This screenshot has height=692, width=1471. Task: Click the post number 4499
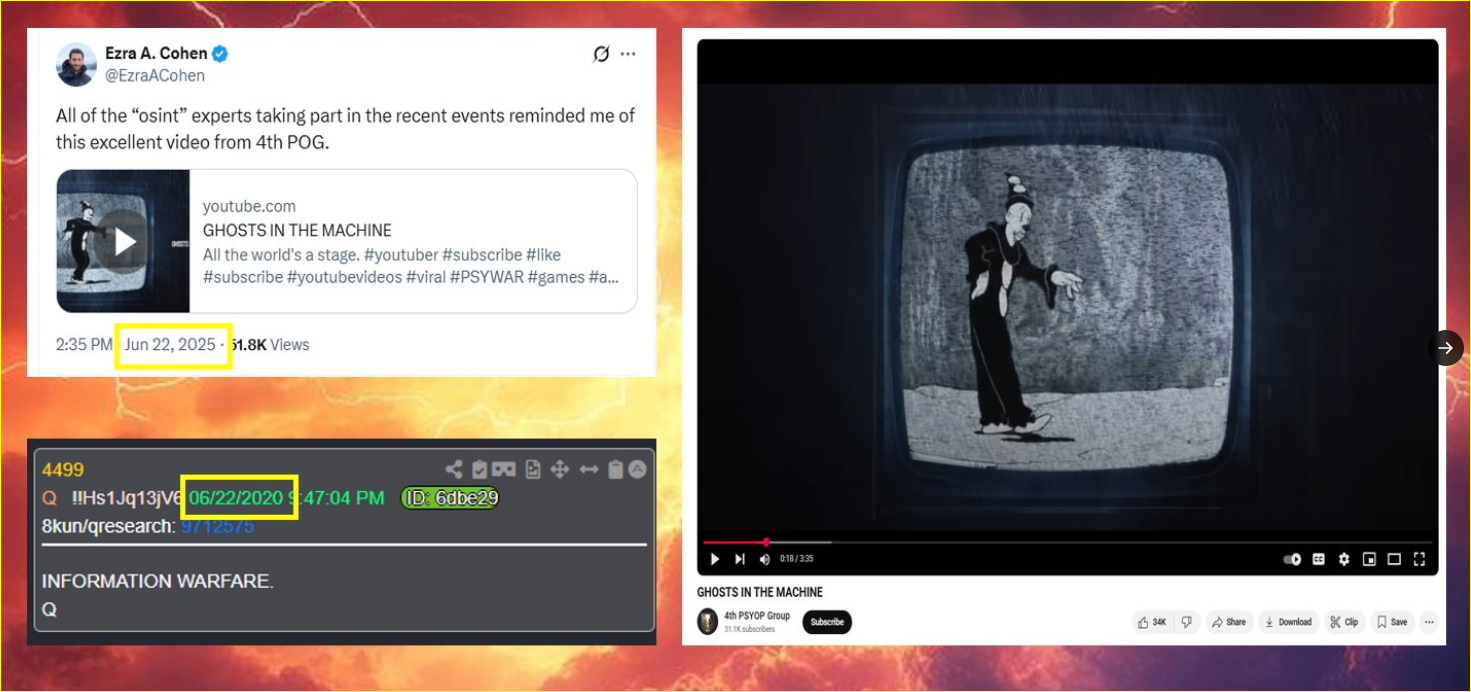click(63, 470)
